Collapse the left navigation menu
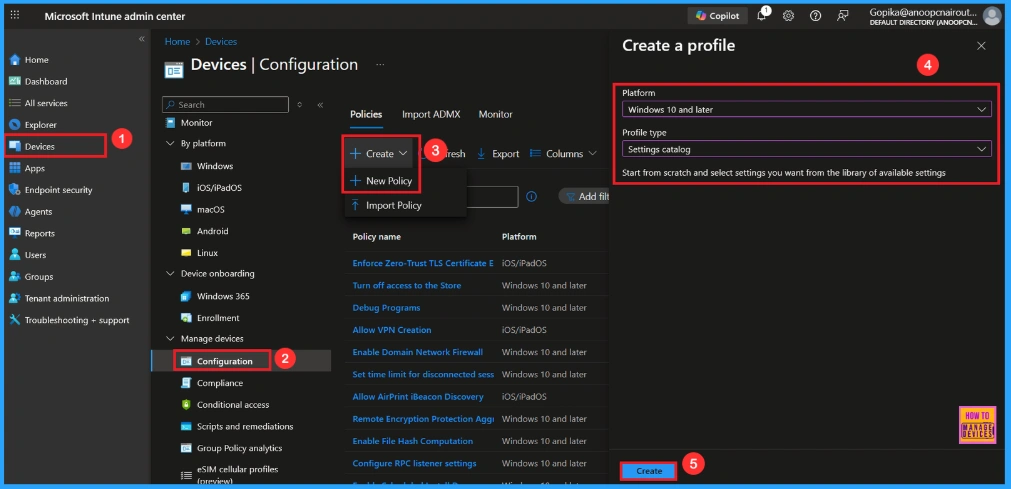 (x=142, y=39)
